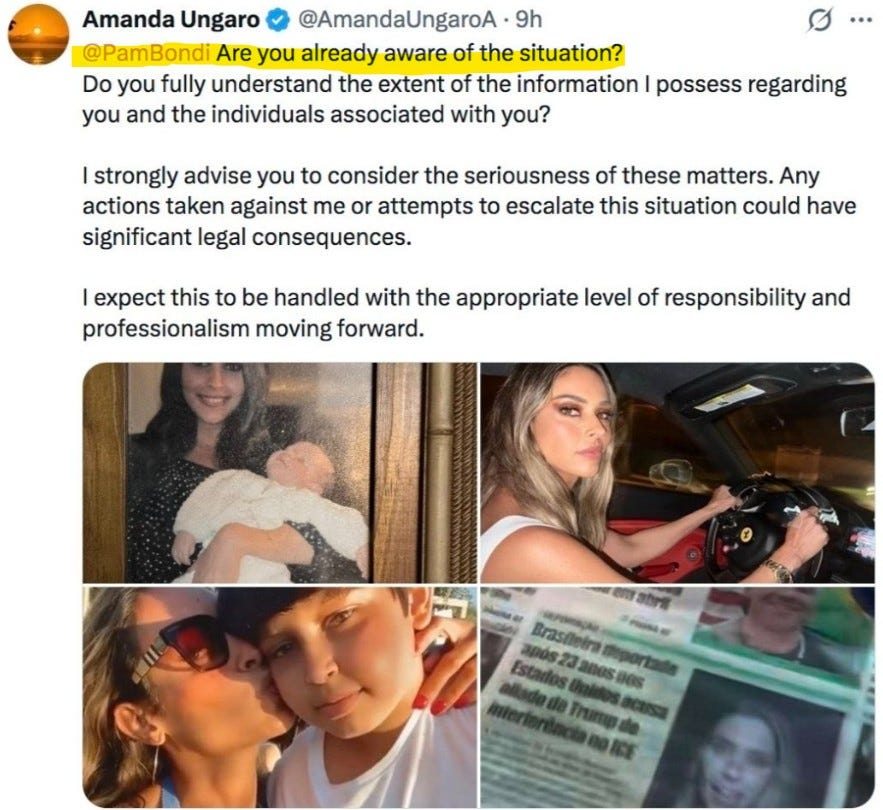The width and height of the screenshot is (883, 810).
Task: Open the framed photo of woman holding baby
Action: point(280,473)
